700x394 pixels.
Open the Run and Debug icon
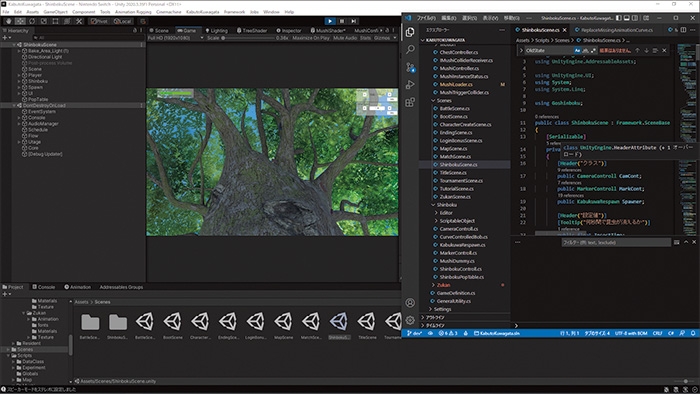coord(410,85)
